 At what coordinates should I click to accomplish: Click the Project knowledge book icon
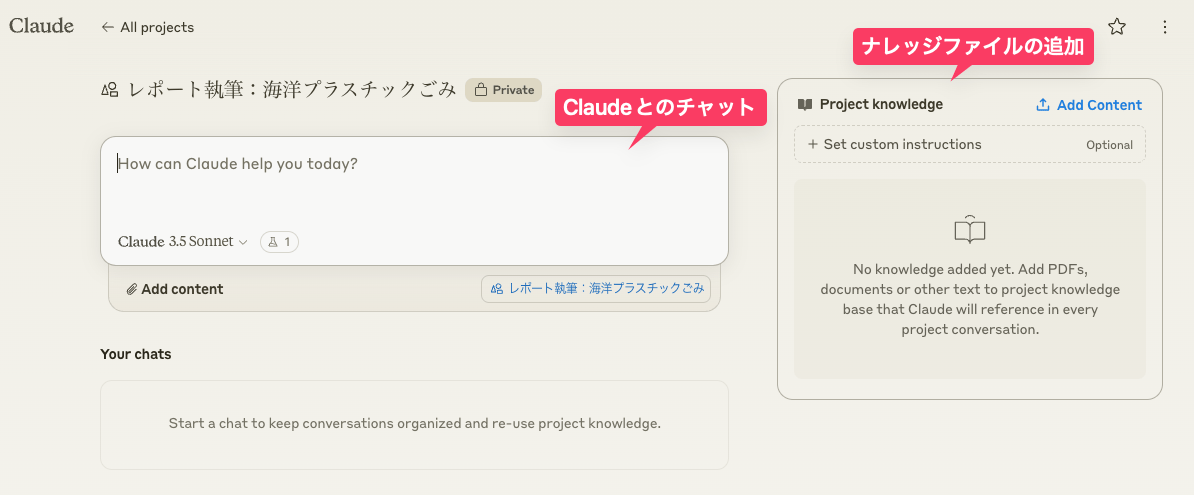[805, 105]
